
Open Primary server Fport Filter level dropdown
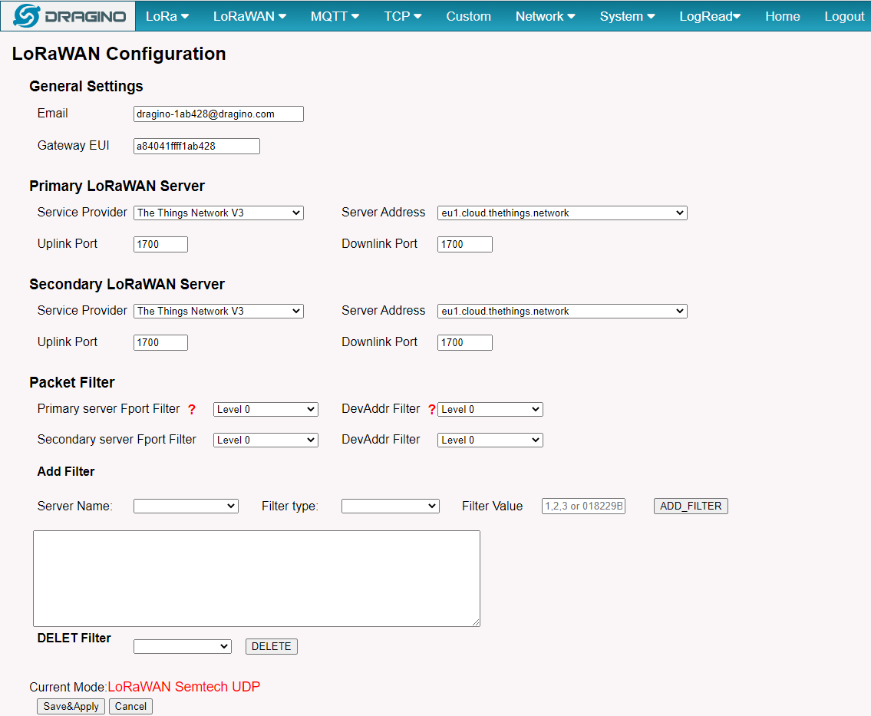tap(266, 409)
